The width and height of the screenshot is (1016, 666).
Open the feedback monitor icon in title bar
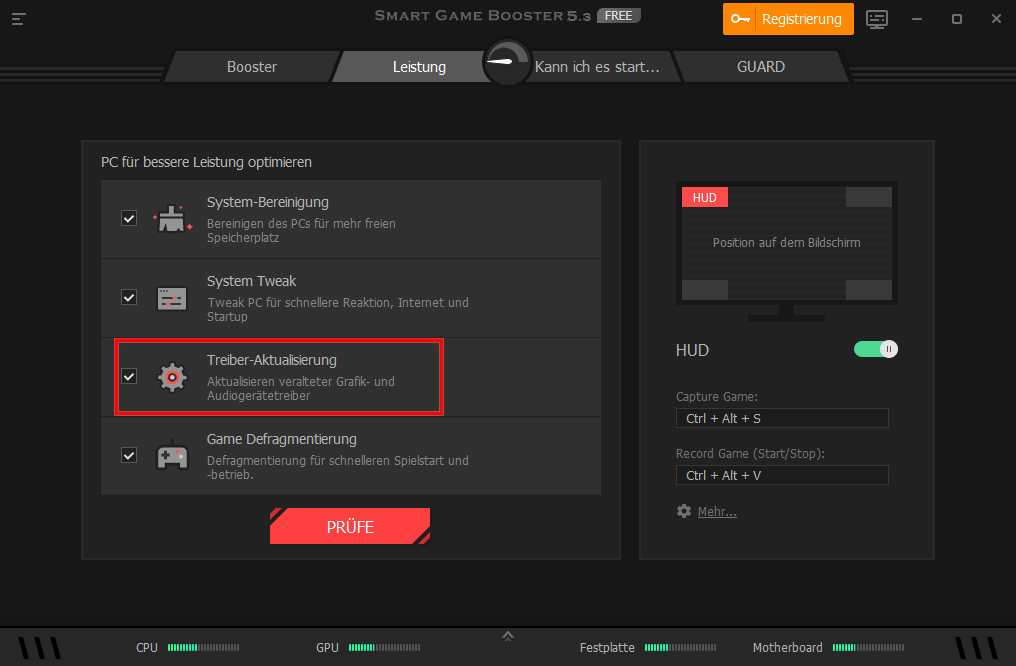877,19
